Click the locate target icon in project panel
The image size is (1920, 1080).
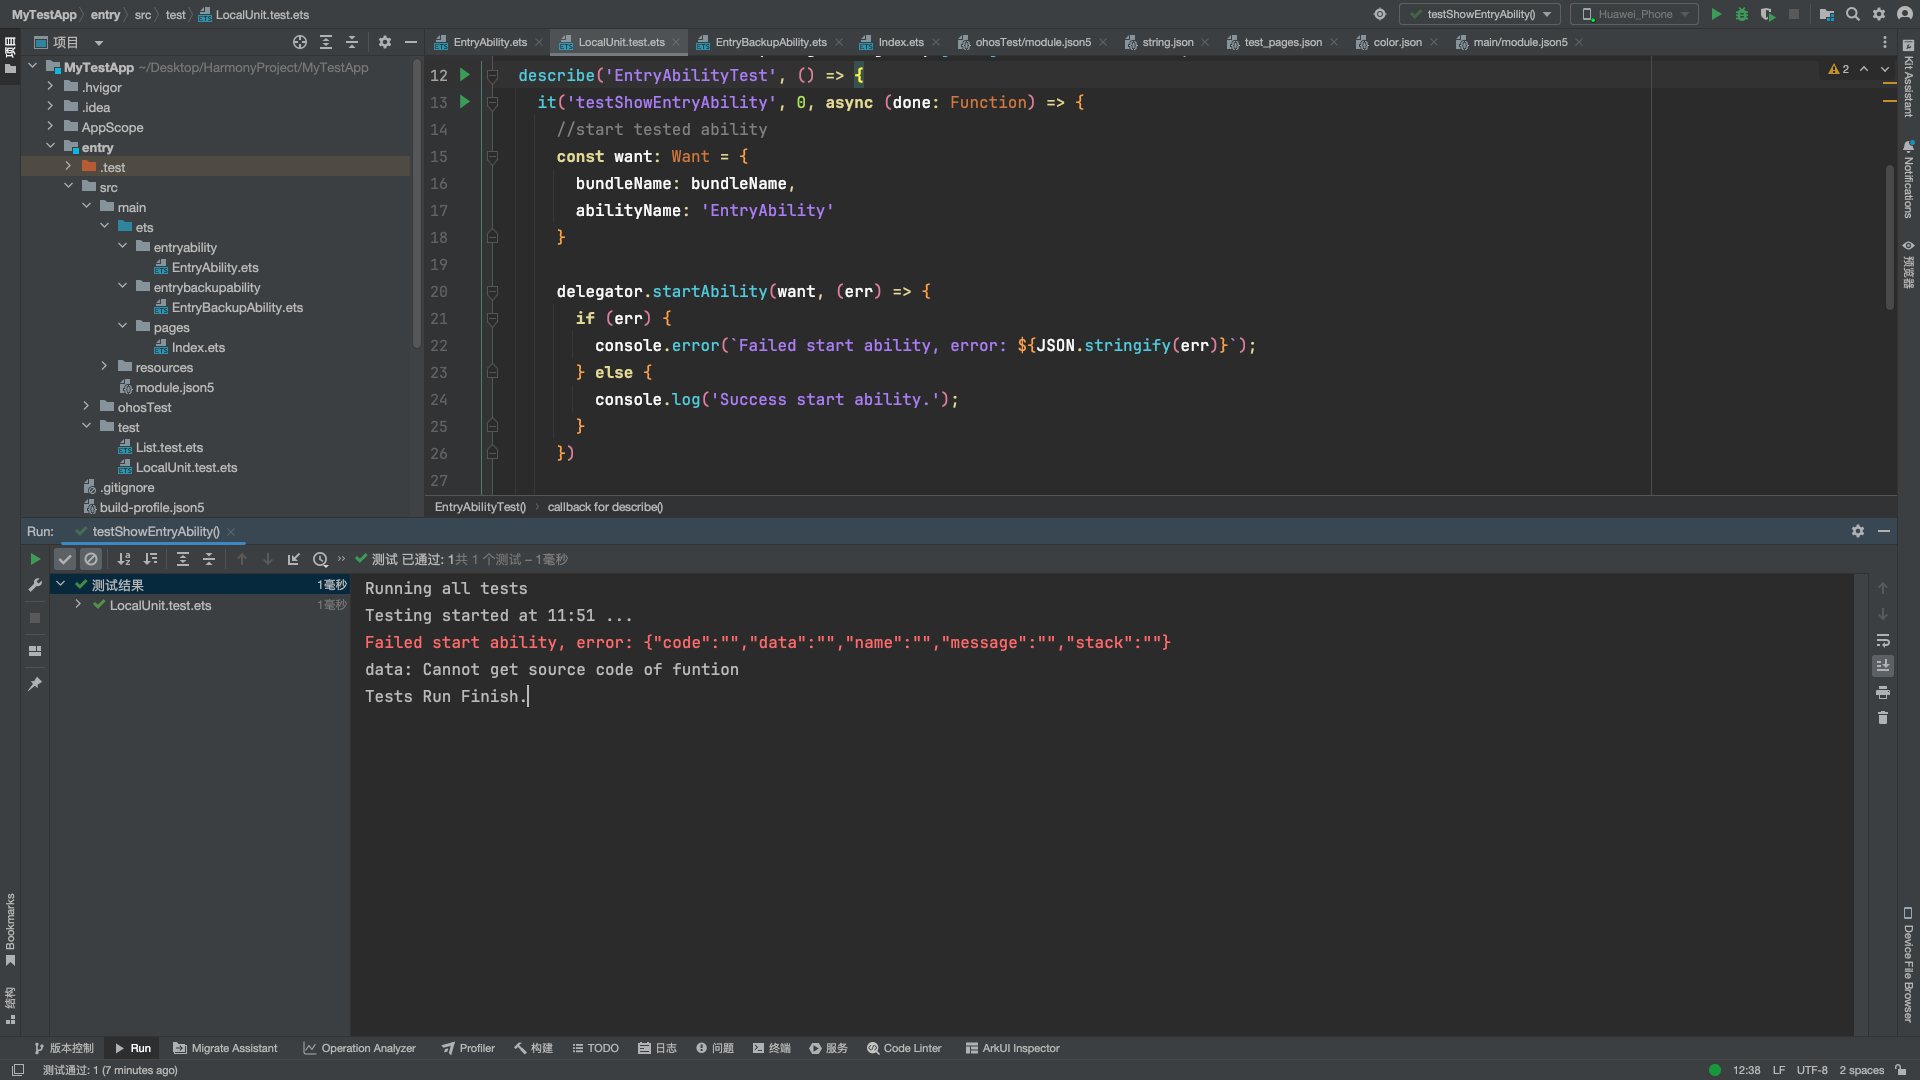pyautogui.click(x=300, y=42)
